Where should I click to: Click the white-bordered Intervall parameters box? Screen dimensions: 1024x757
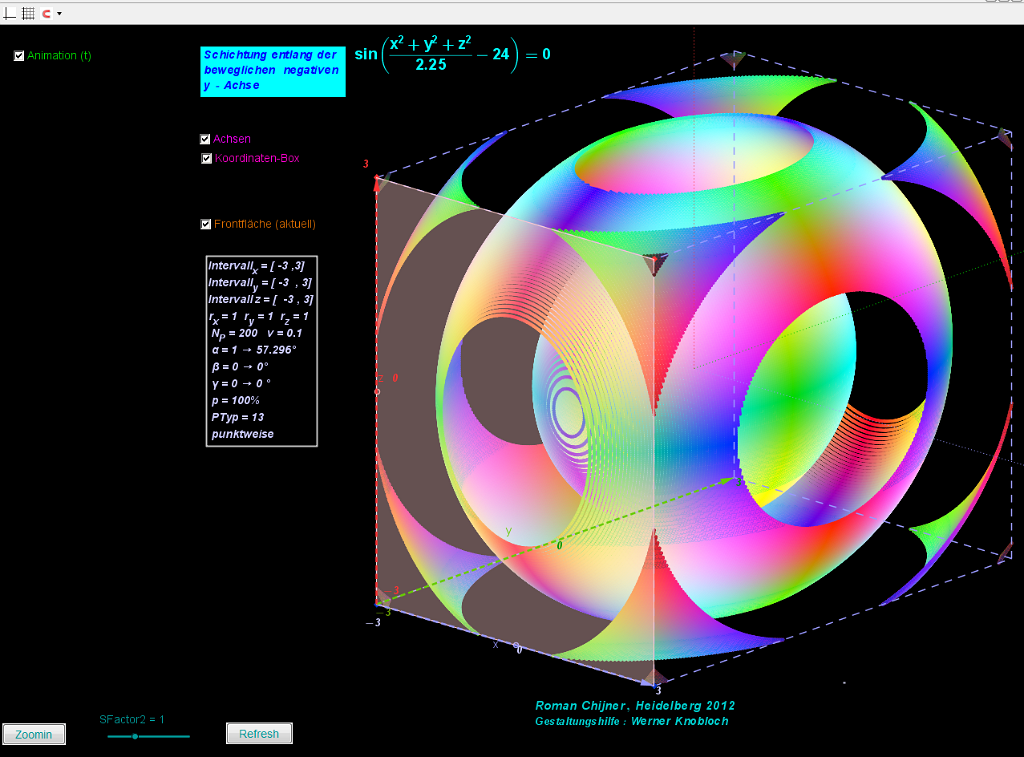[261, 350]
